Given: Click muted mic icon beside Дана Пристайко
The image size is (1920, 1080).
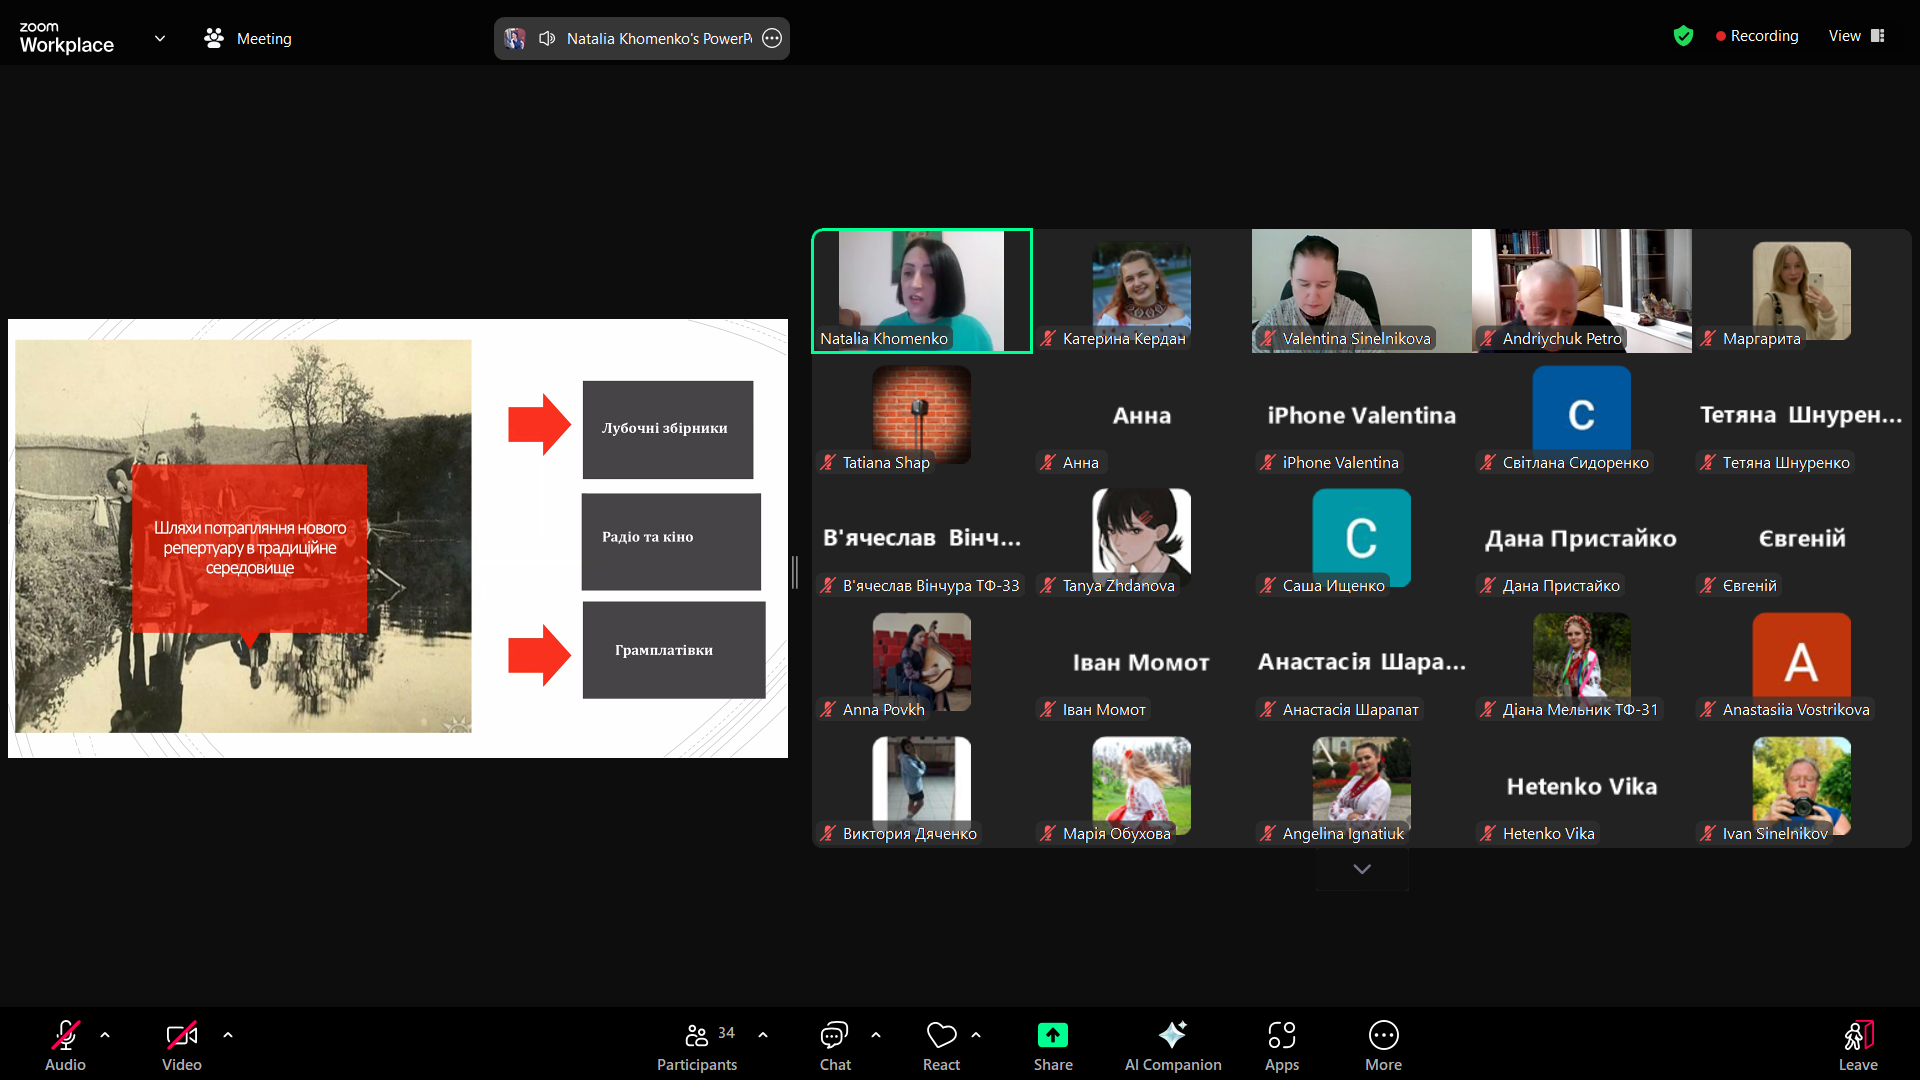Looking at the screenshot, I should pyautogui.click(x=1488, y=585).
